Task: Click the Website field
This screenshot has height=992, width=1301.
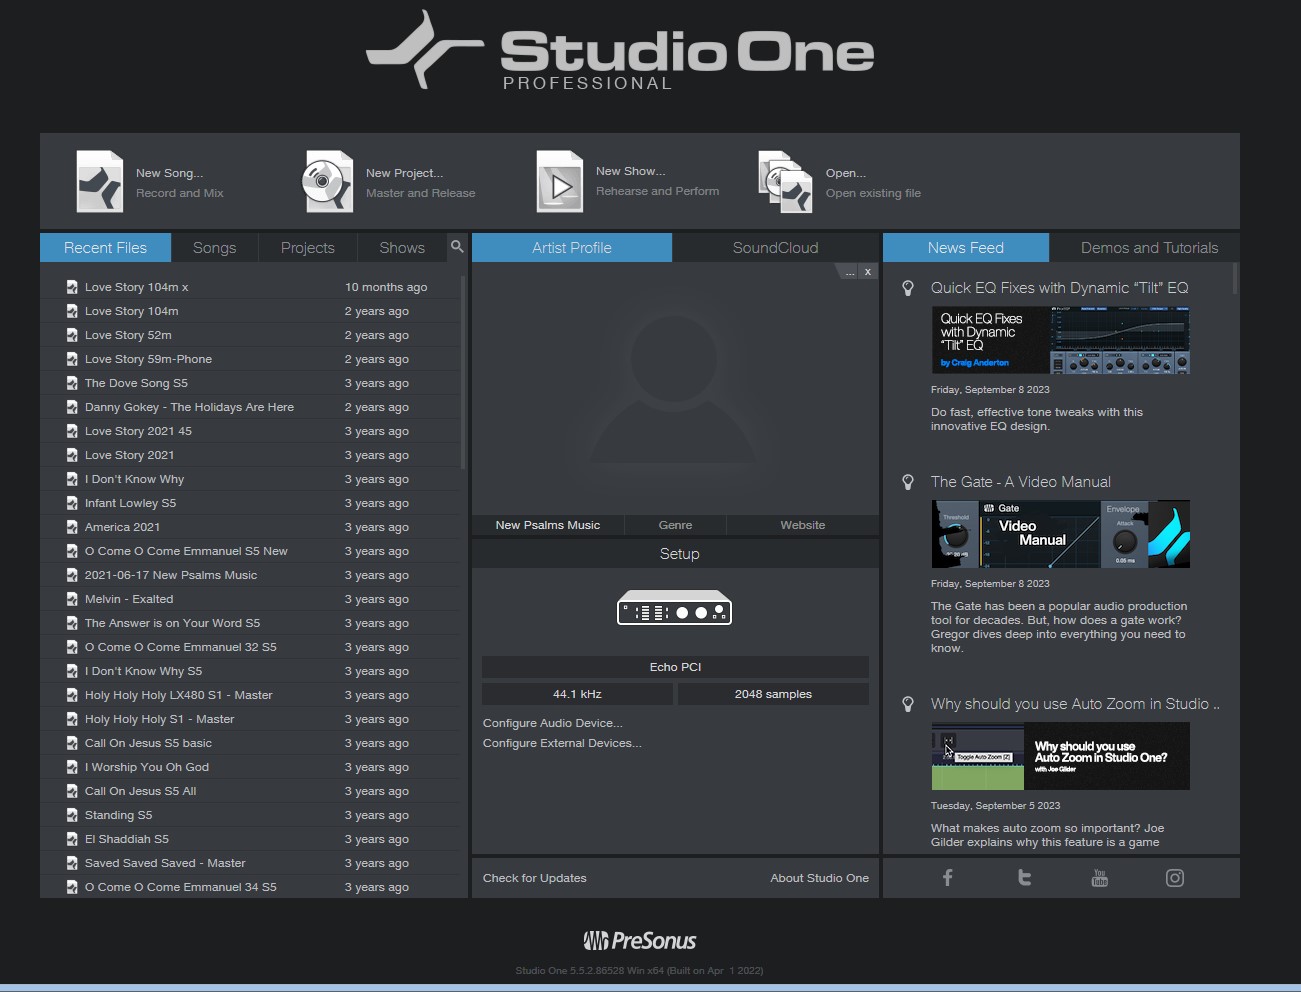Action: coord(803,525)
